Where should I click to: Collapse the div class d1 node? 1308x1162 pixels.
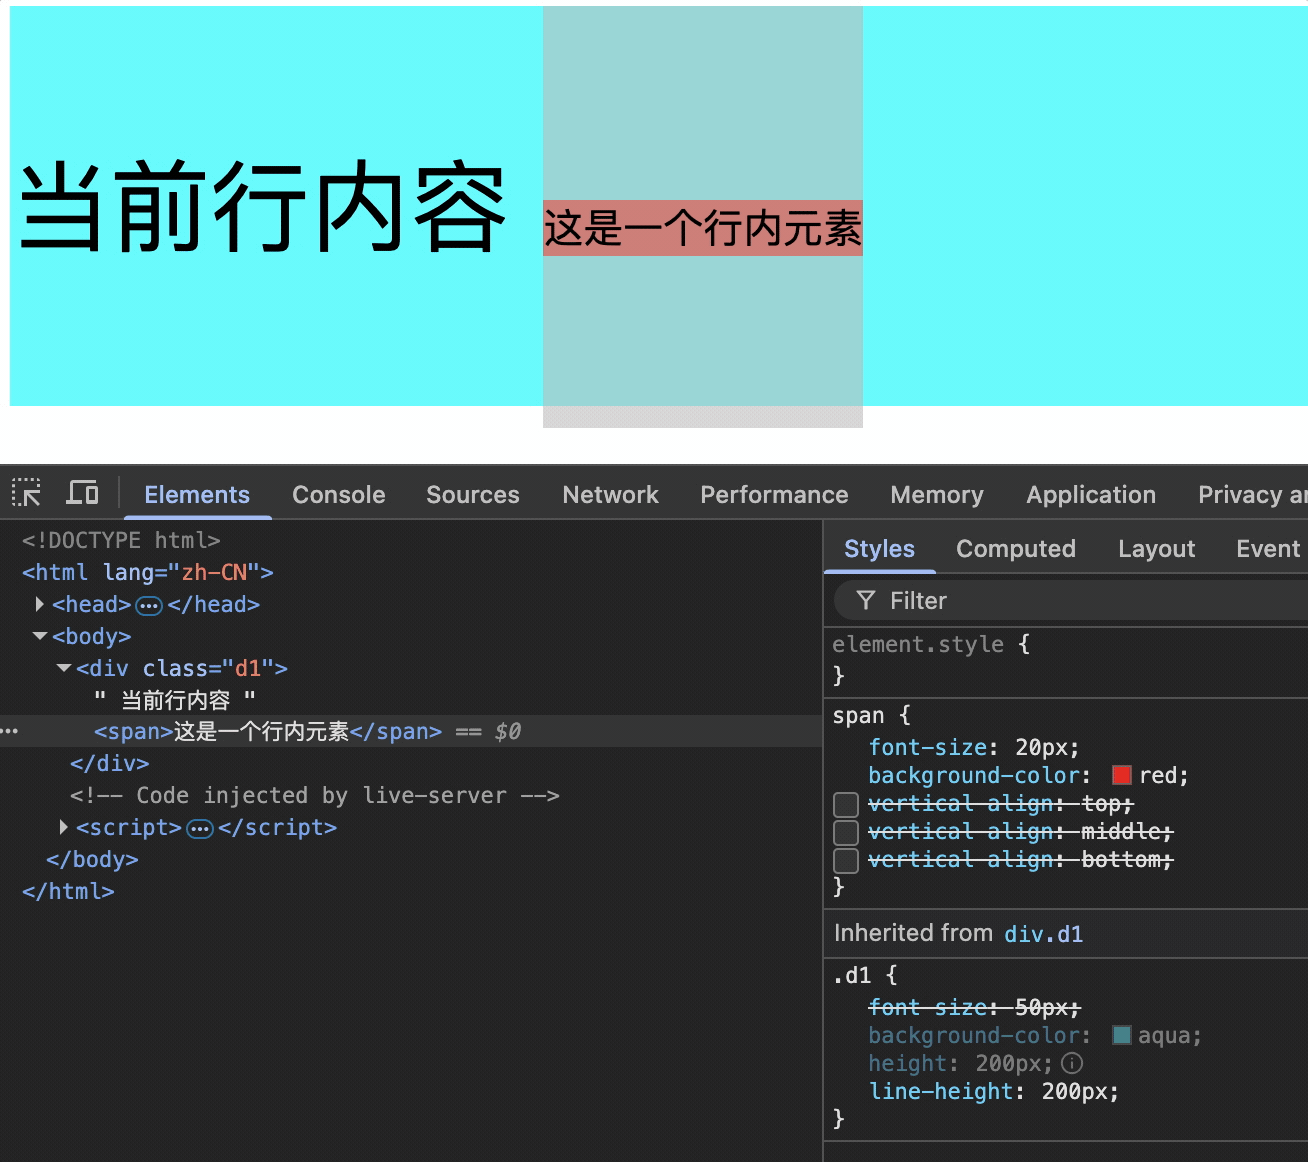[x=64, y=668]
